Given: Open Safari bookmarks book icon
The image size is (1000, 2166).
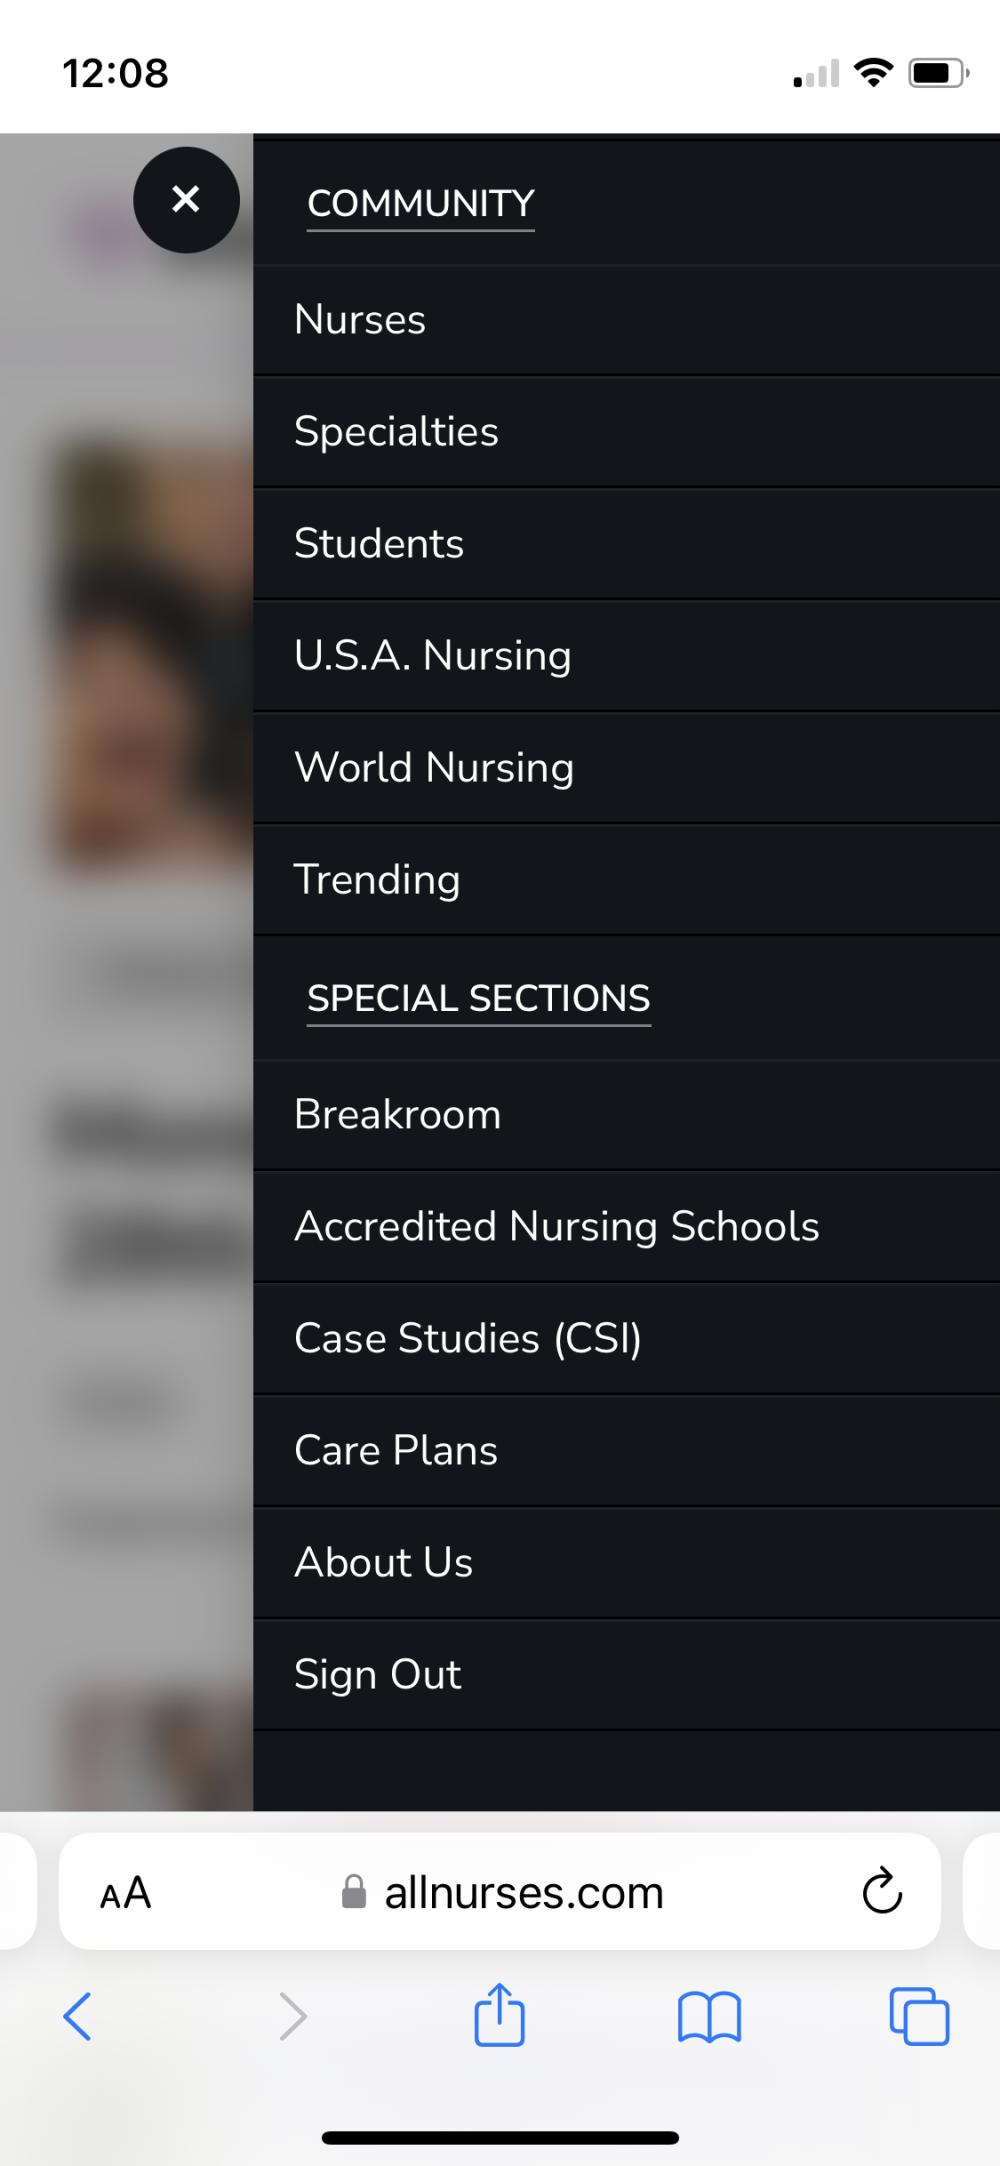Looking at the screenshot, I should click(709, 2016).
